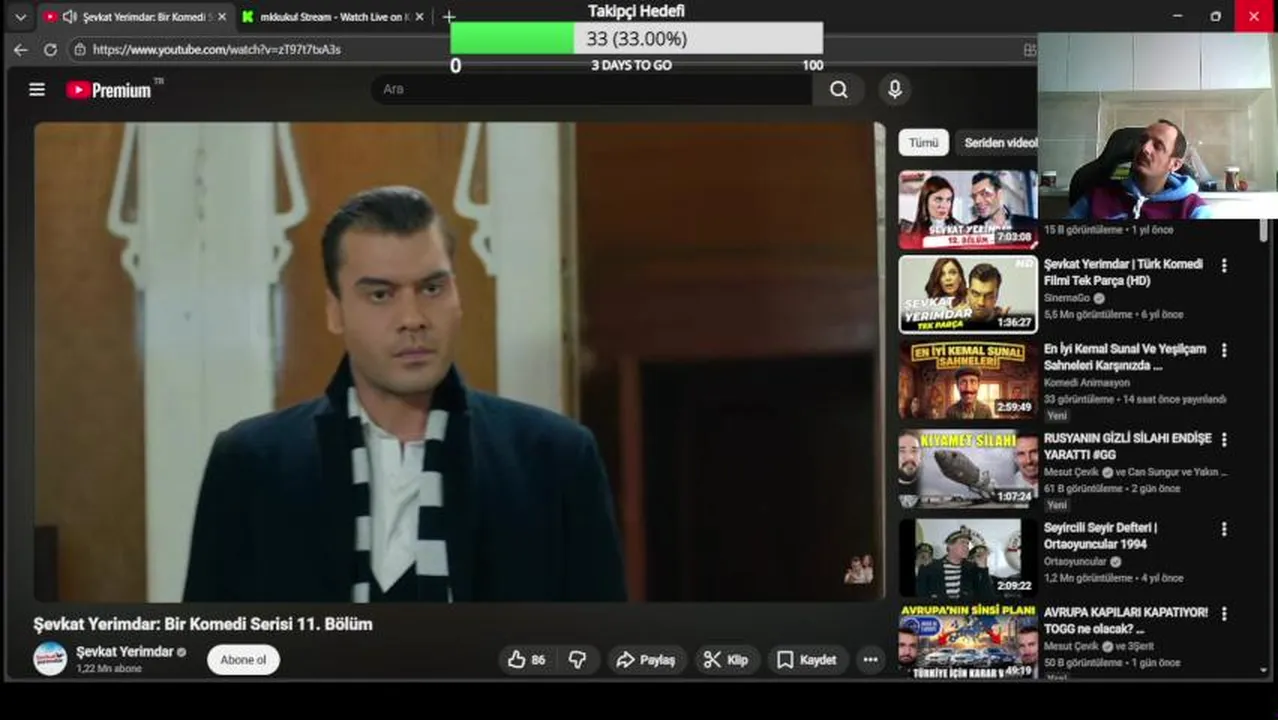
Task: Open title Seyircili Seyir Defteri Ortaoyuncular 1994
Action: (1100, 535)
